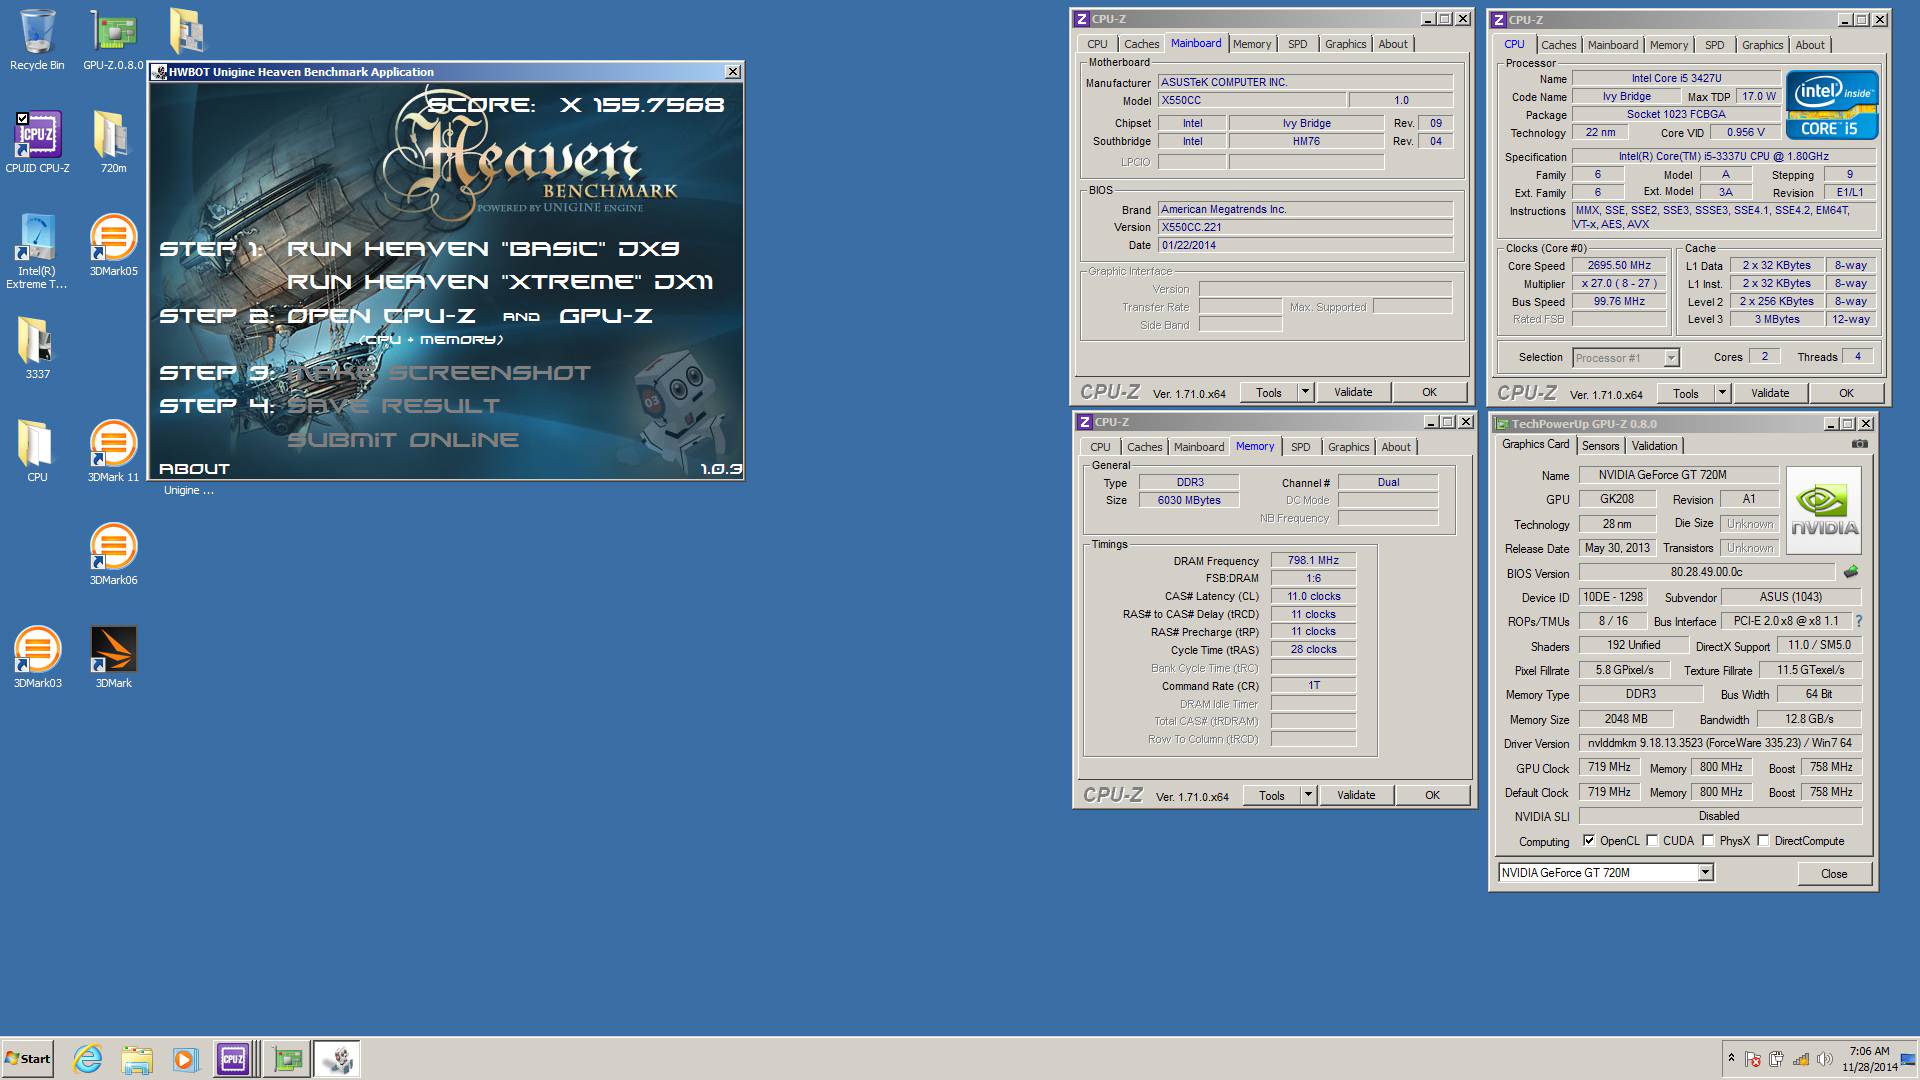The width and height of the screenshot is (1920, 1080).
Task: Open Windows Explorer from the taskbar
Action: 137,1059
